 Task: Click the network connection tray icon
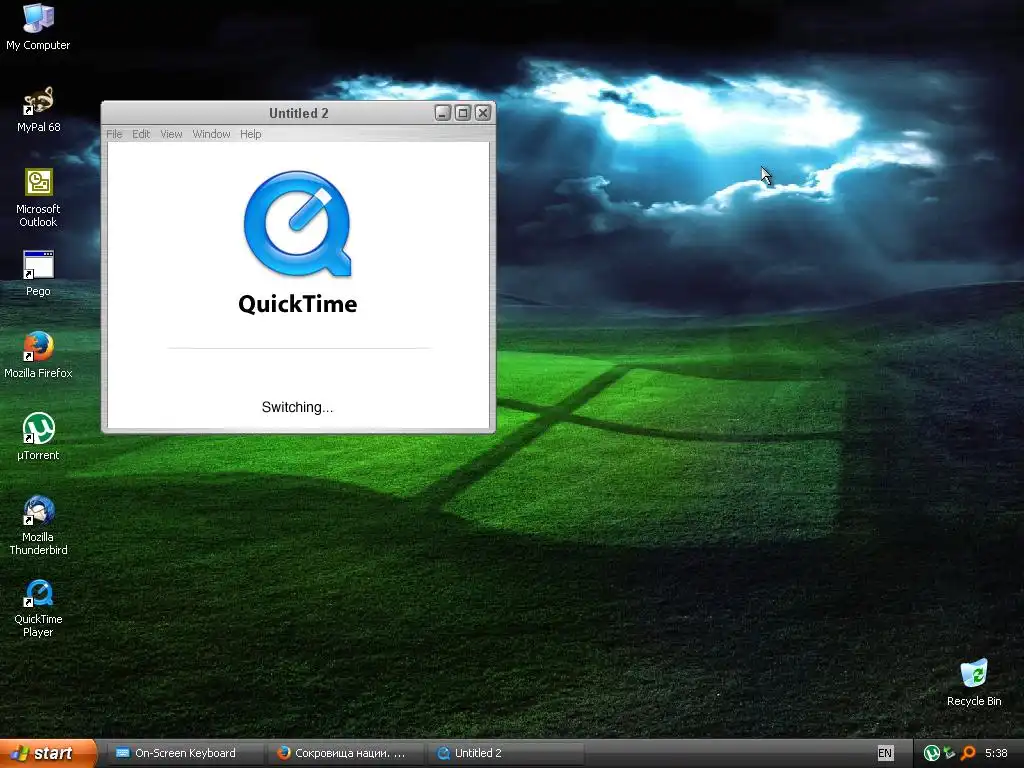[950, 753]
